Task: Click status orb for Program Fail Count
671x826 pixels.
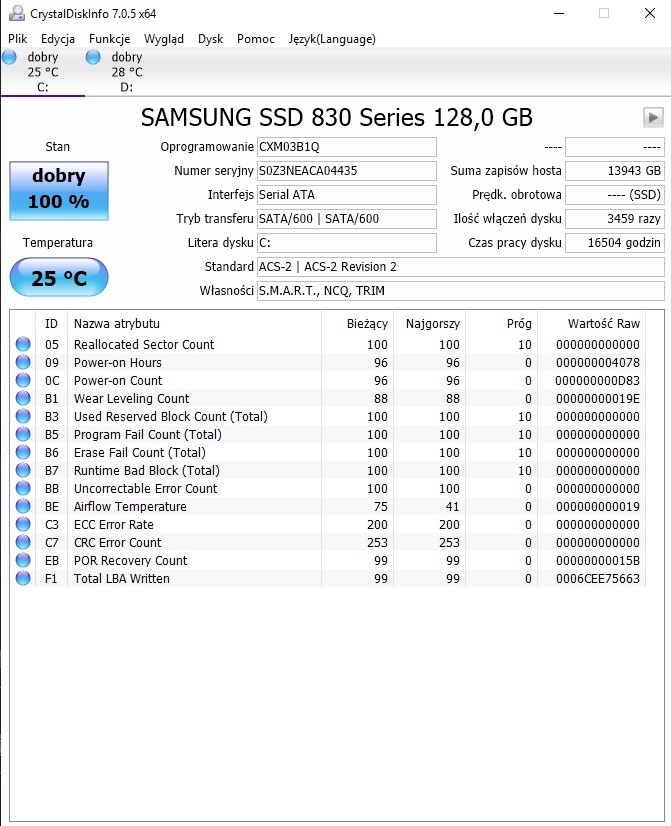Action: click(23, 434)
